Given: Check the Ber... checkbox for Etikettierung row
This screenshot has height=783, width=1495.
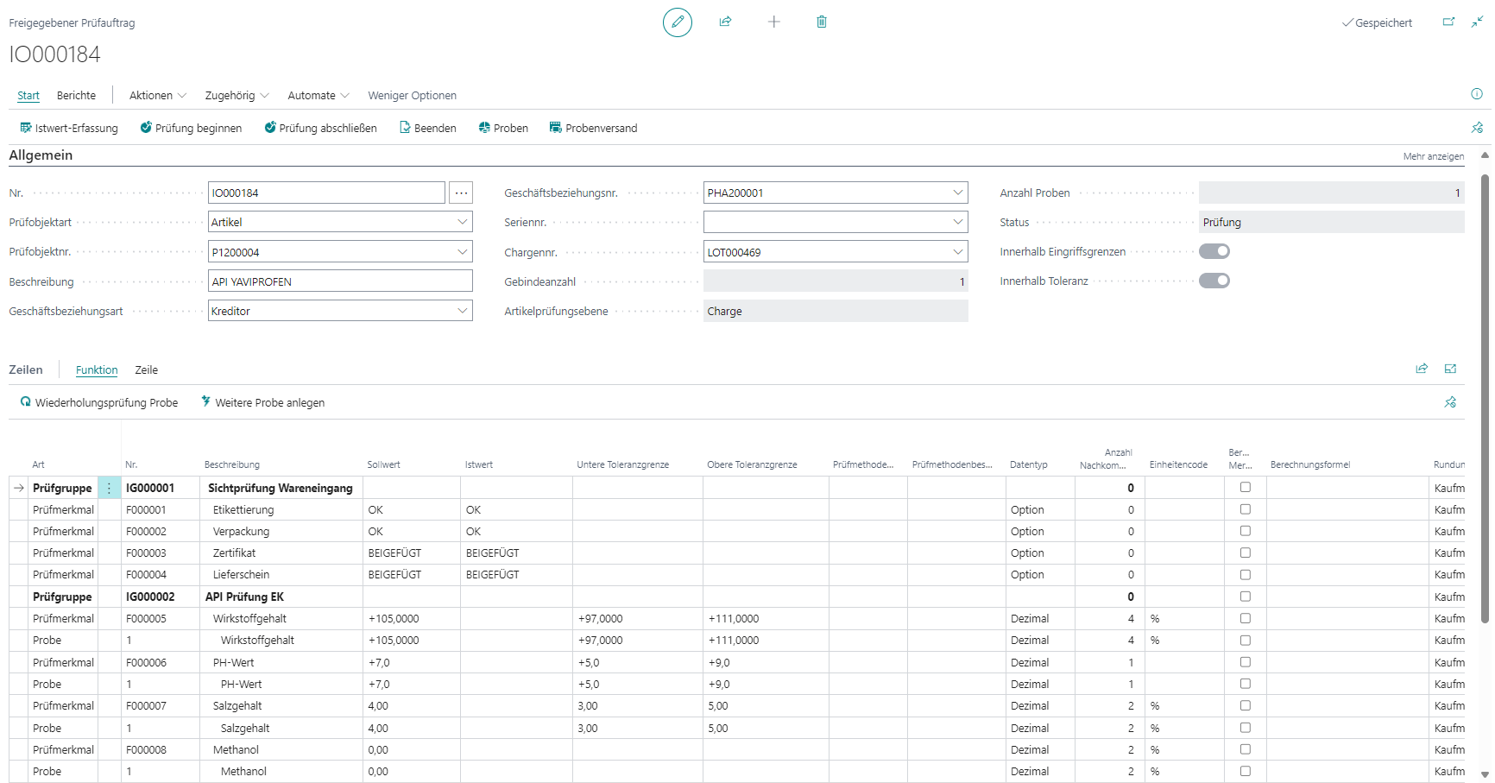Looking at the screenshot, I should [1245, 510].
